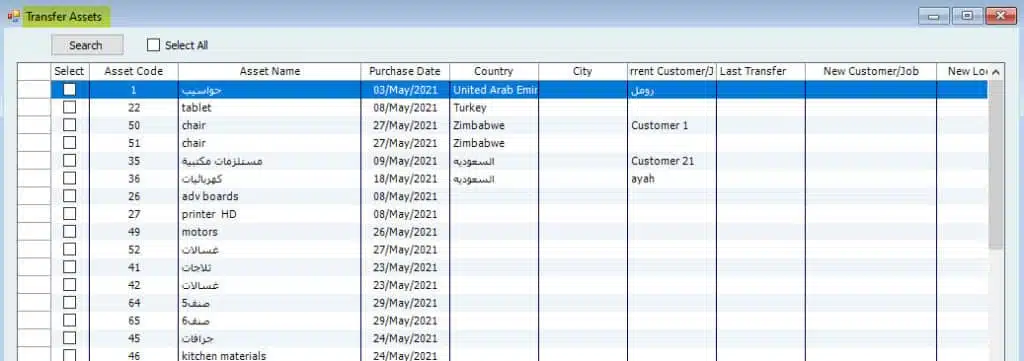Tick the printer HD row checkbox
The width and height of the screenshot is (1024, 361).
point(69,213)
